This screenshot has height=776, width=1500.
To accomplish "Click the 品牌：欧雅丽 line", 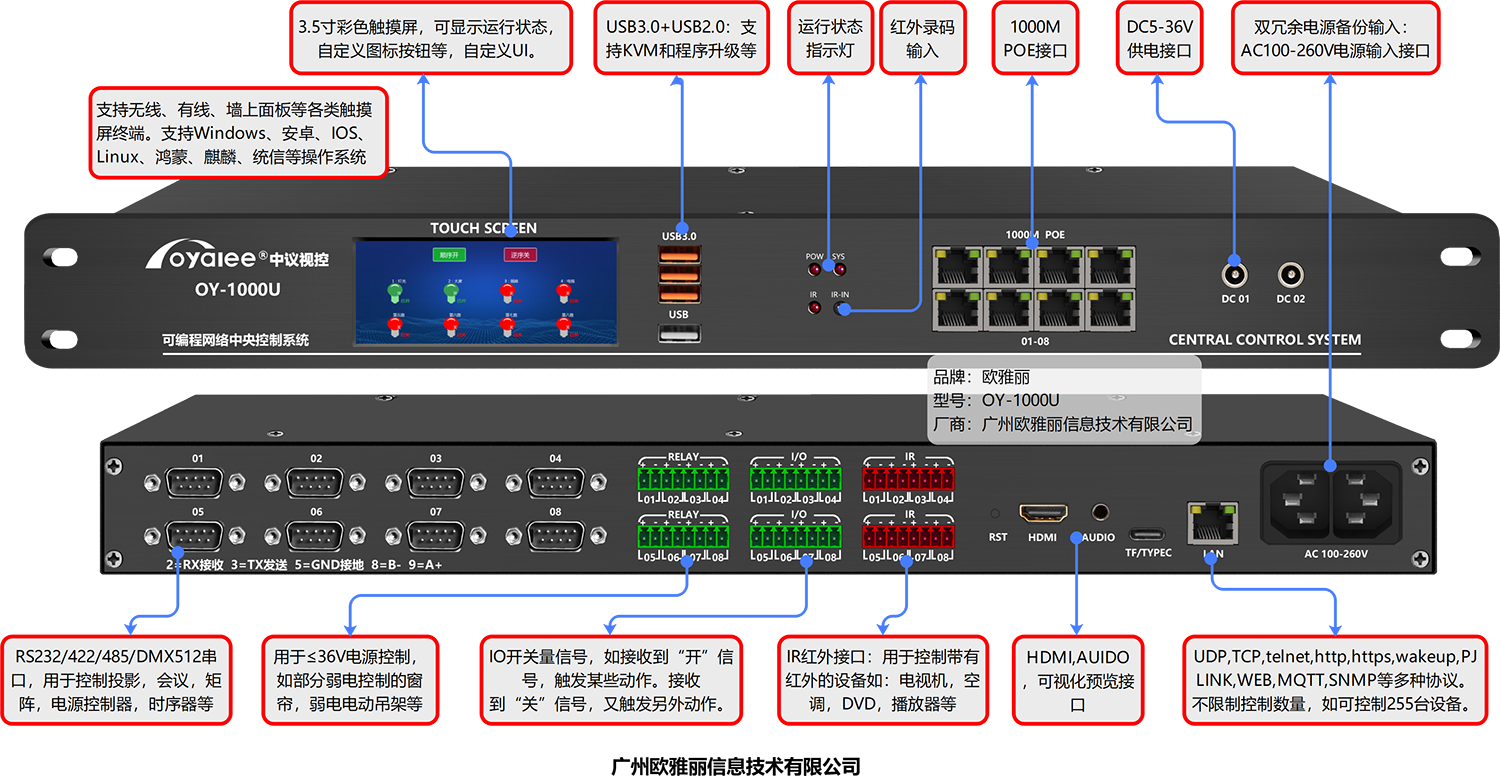I will click(981, 378).
